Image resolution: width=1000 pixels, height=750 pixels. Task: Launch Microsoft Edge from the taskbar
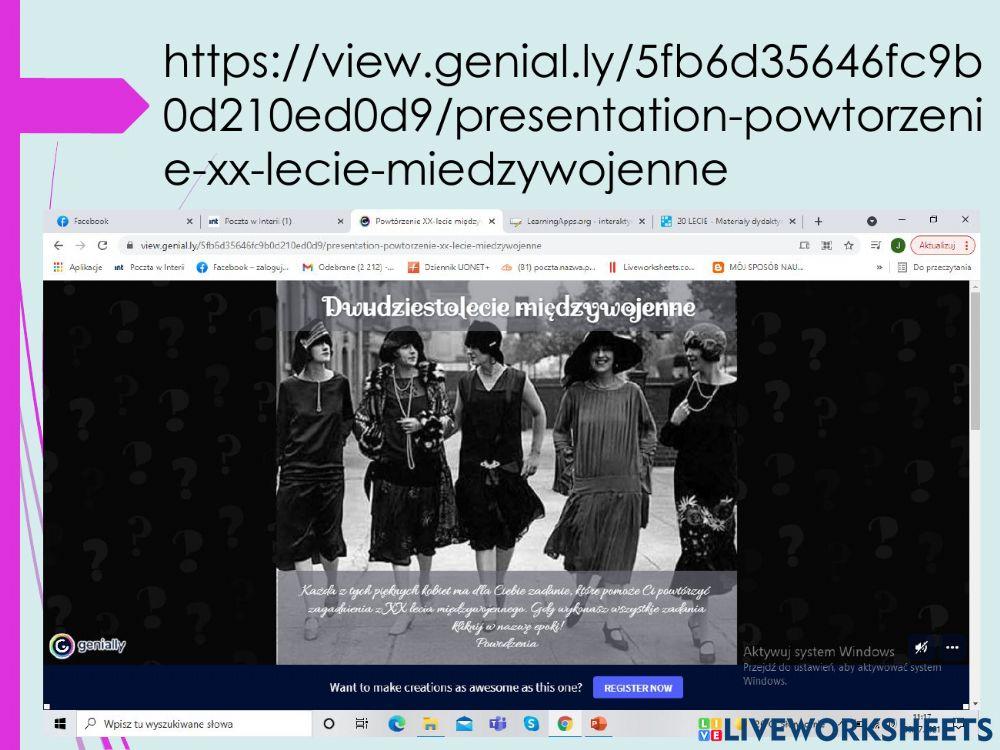click(396, 723)
